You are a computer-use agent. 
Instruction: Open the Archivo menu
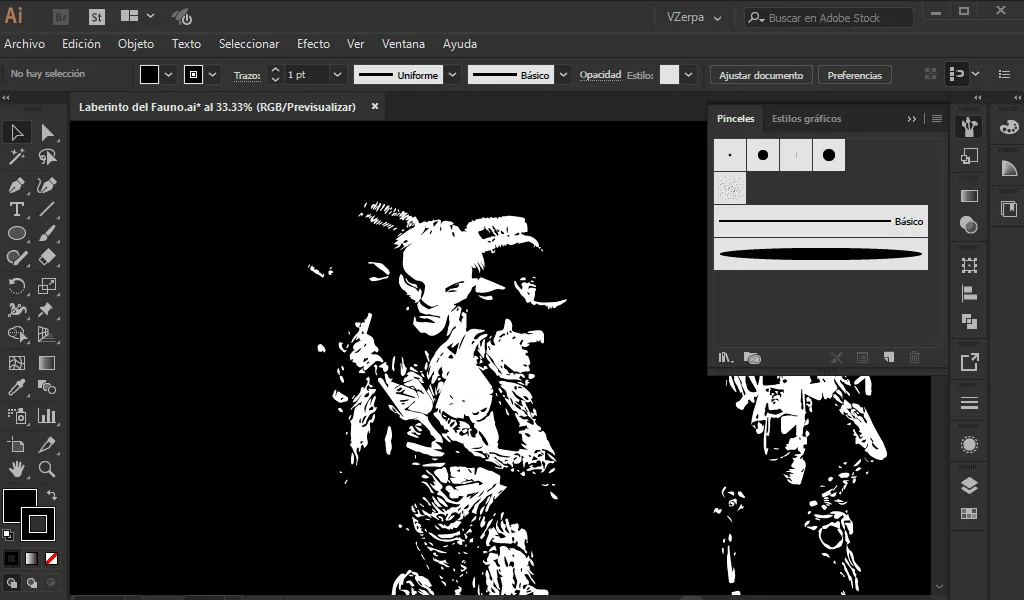coord(25,44)
